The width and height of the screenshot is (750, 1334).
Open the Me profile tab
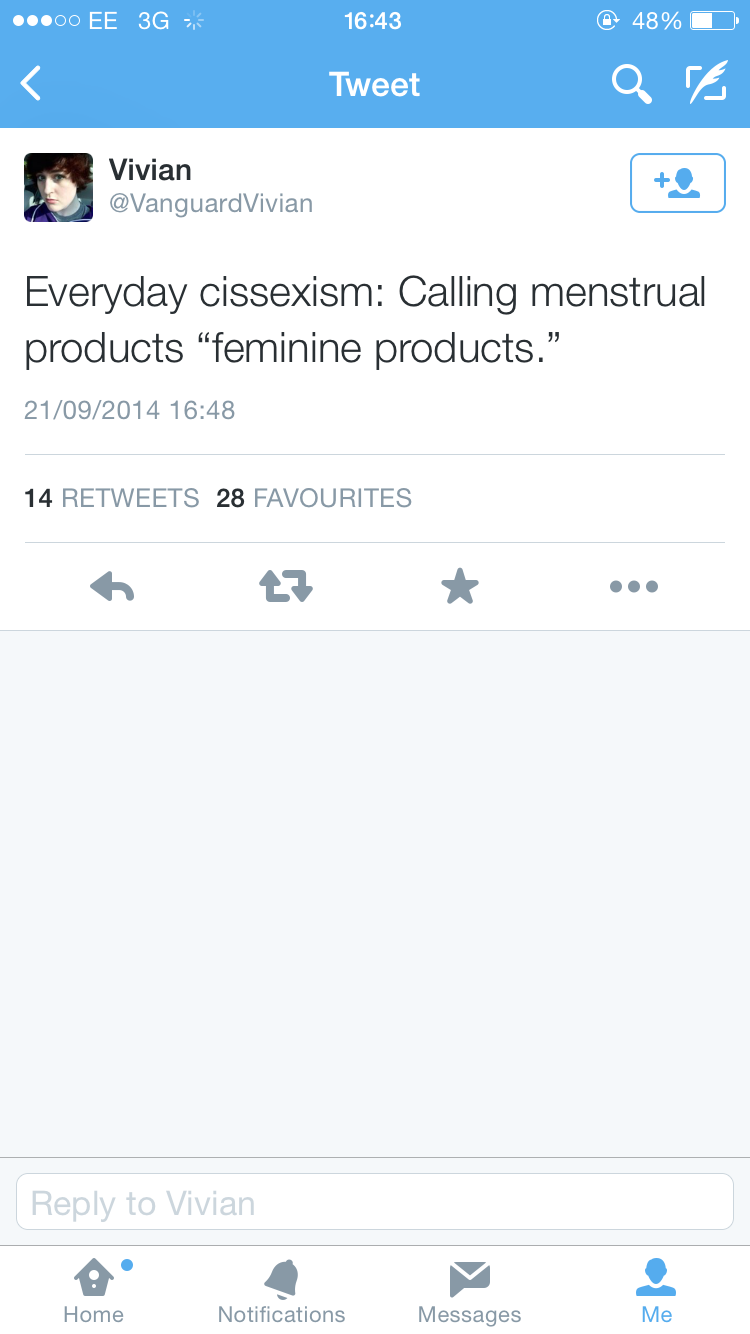(656, 1290)
